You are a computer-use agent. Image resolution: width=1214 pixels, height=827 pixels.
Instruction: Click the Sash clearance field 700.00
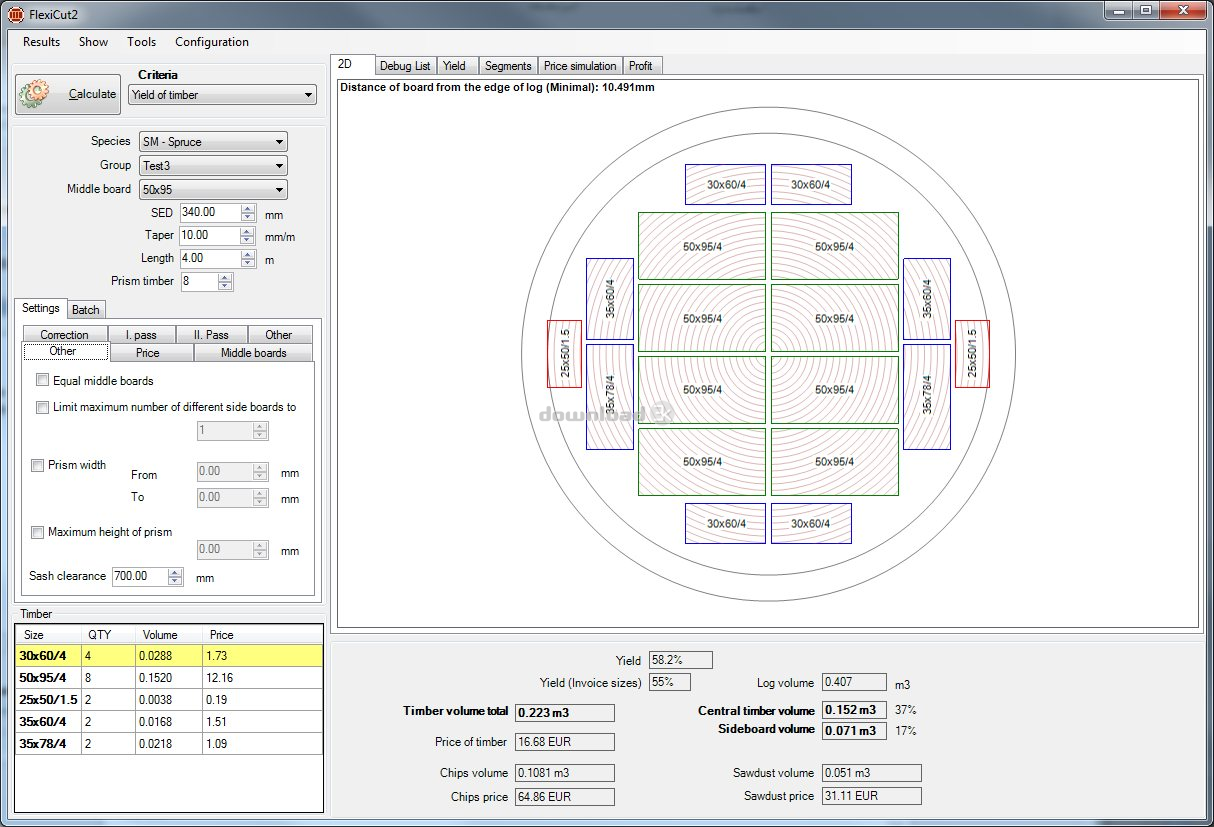[140, 576]
